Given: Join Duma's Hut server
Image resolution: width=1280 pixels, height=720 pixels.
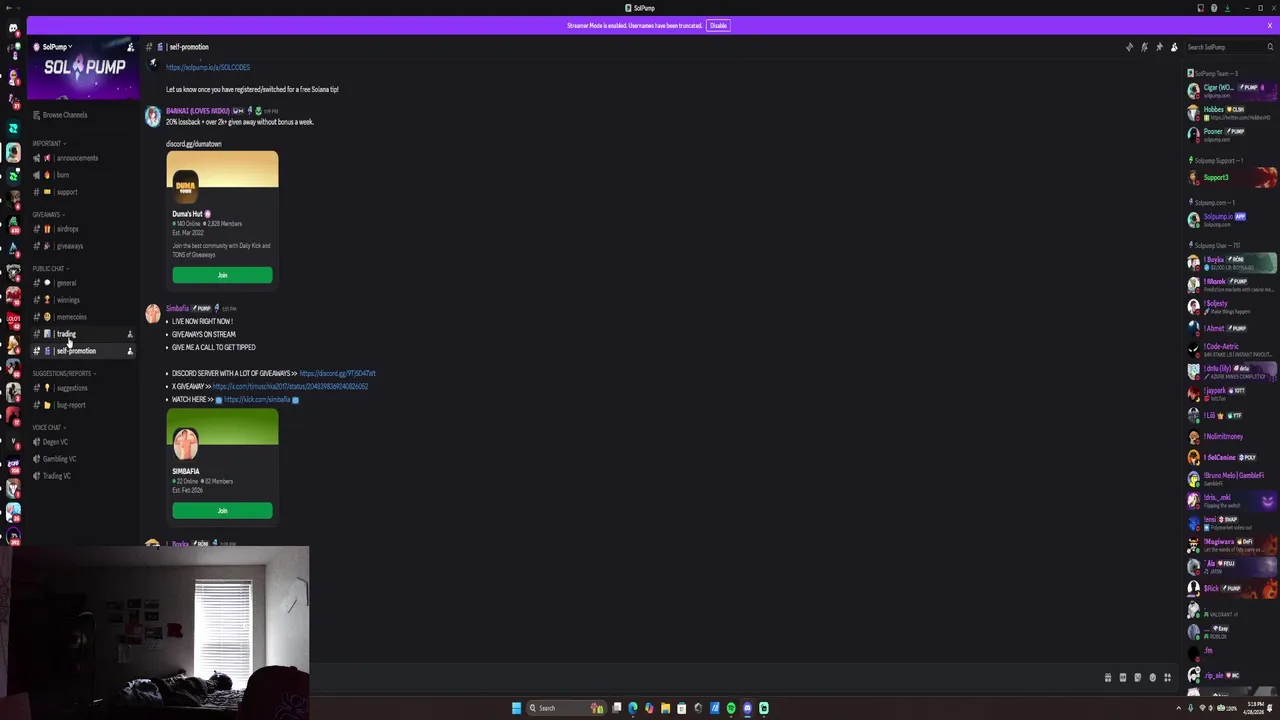Looking at the screenshot, I should (222, 275).
